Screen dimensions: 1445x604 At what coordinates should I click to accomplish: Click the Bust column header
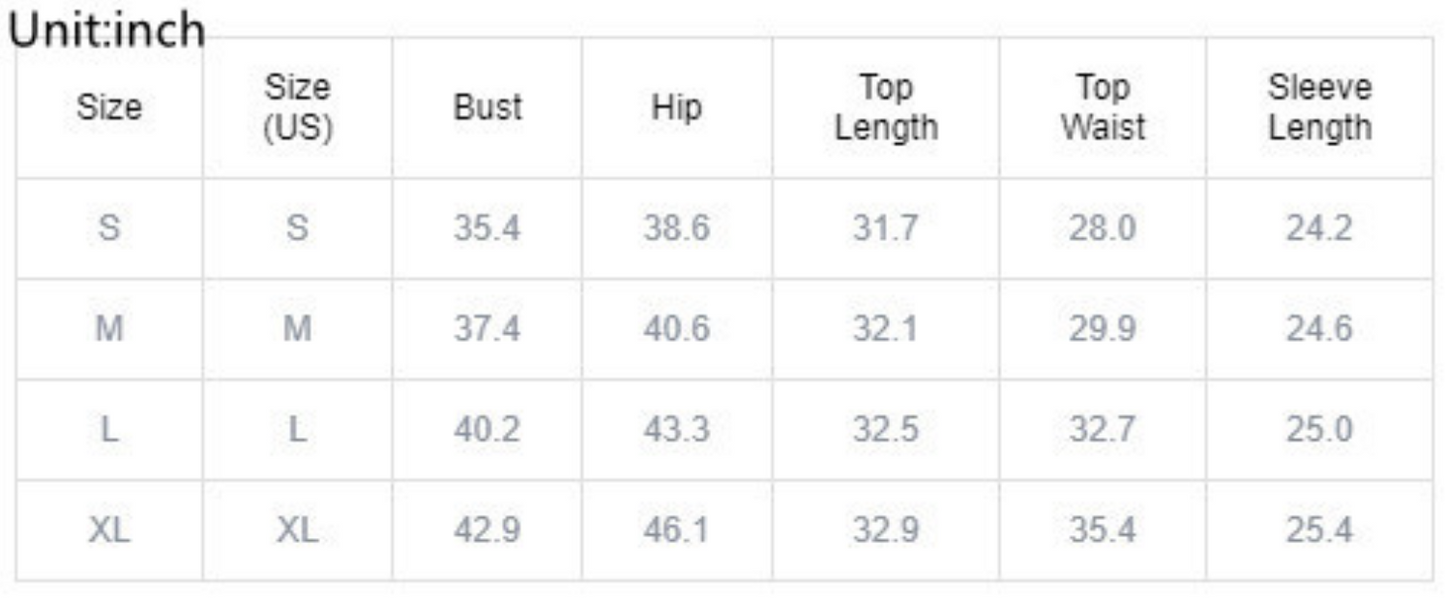click(x=487, y=108)
